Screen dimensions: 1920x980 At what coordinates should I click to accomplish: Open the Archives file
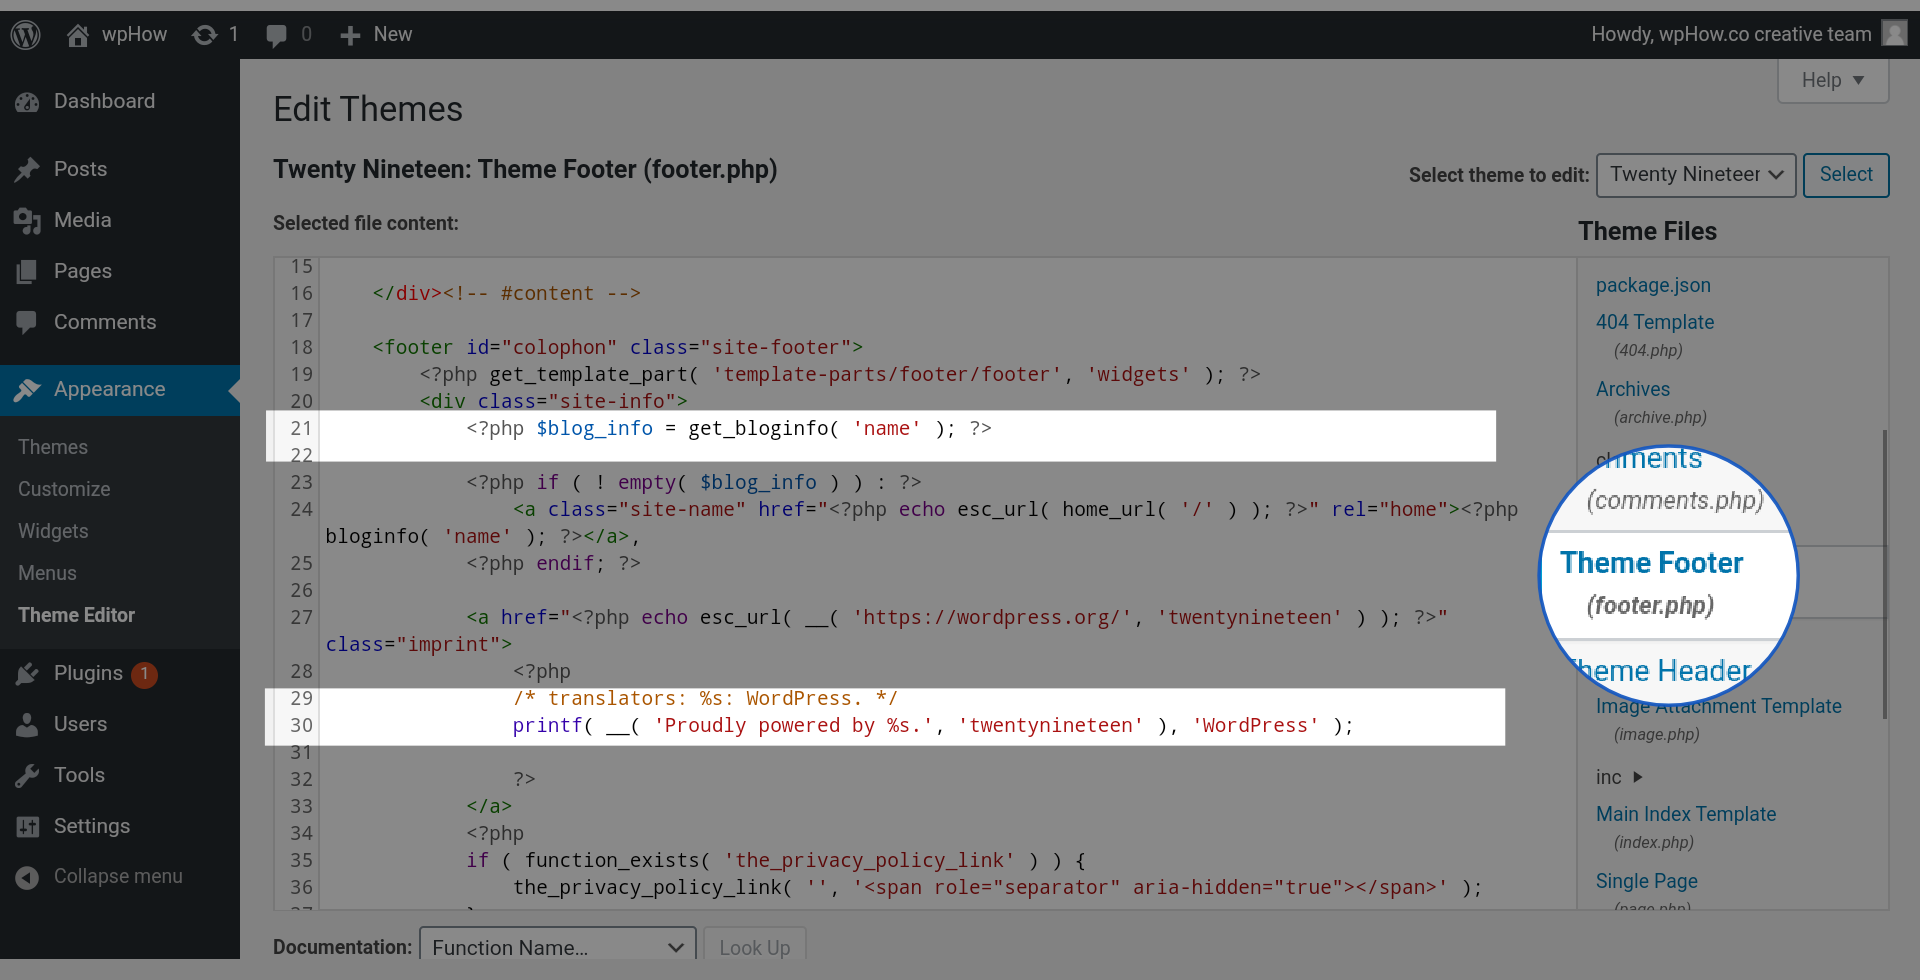tap(1633, 389)
